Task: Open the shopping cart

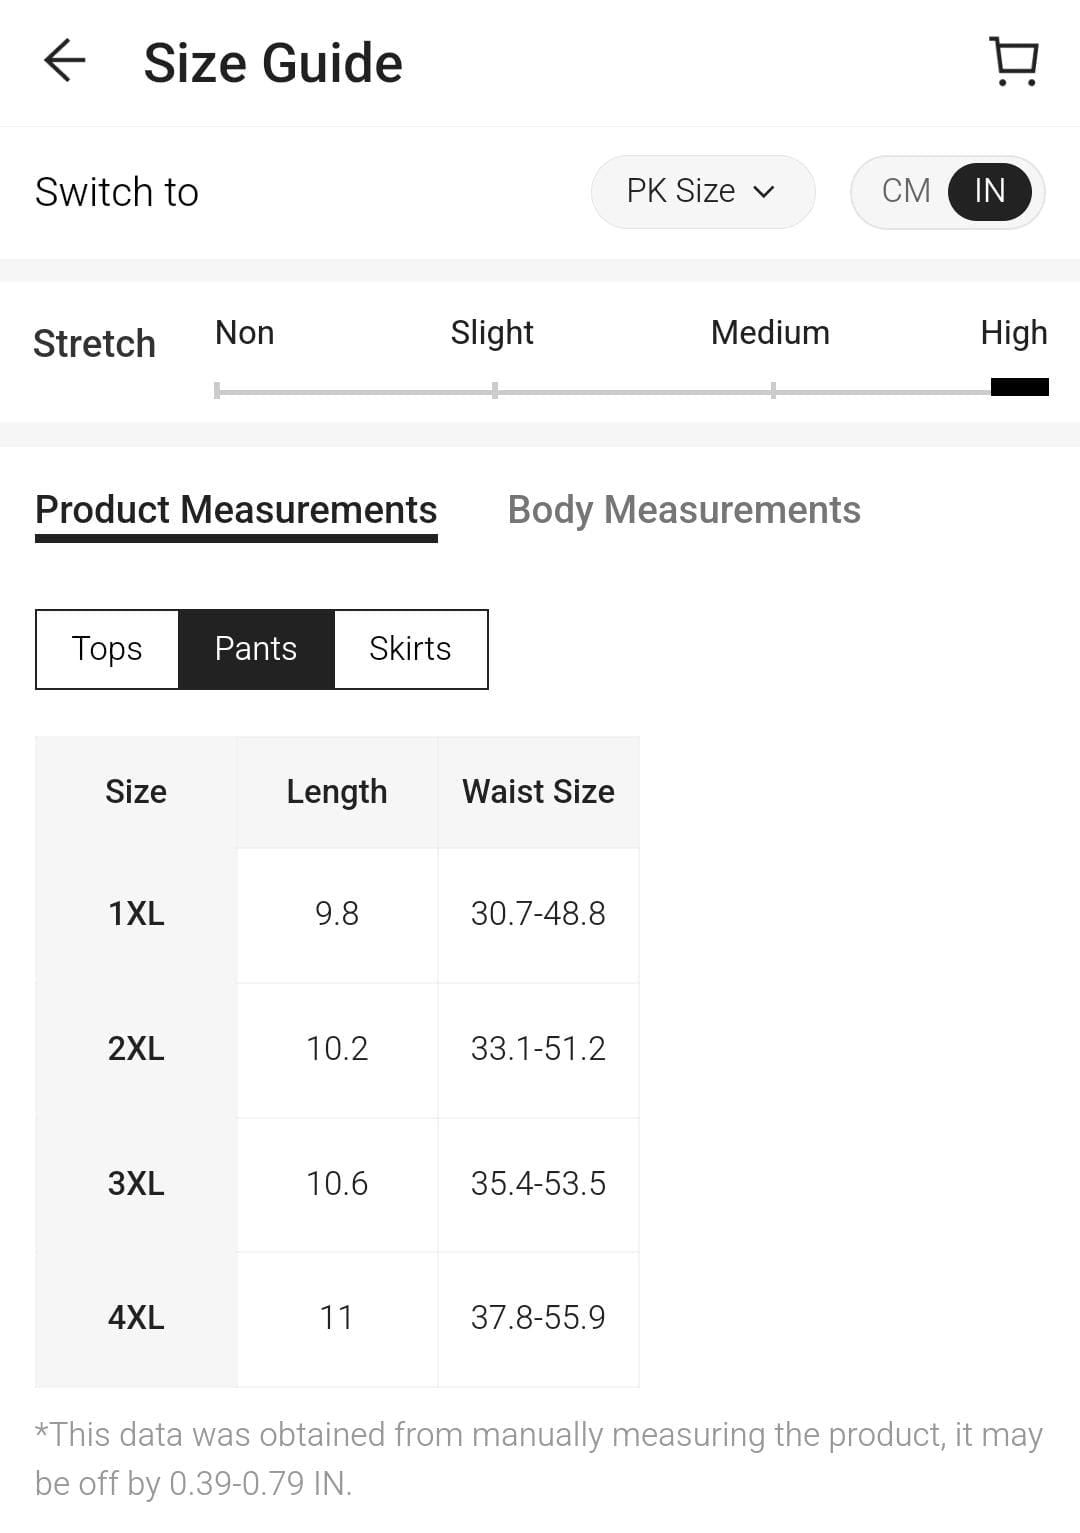Action: (1013, 62)
